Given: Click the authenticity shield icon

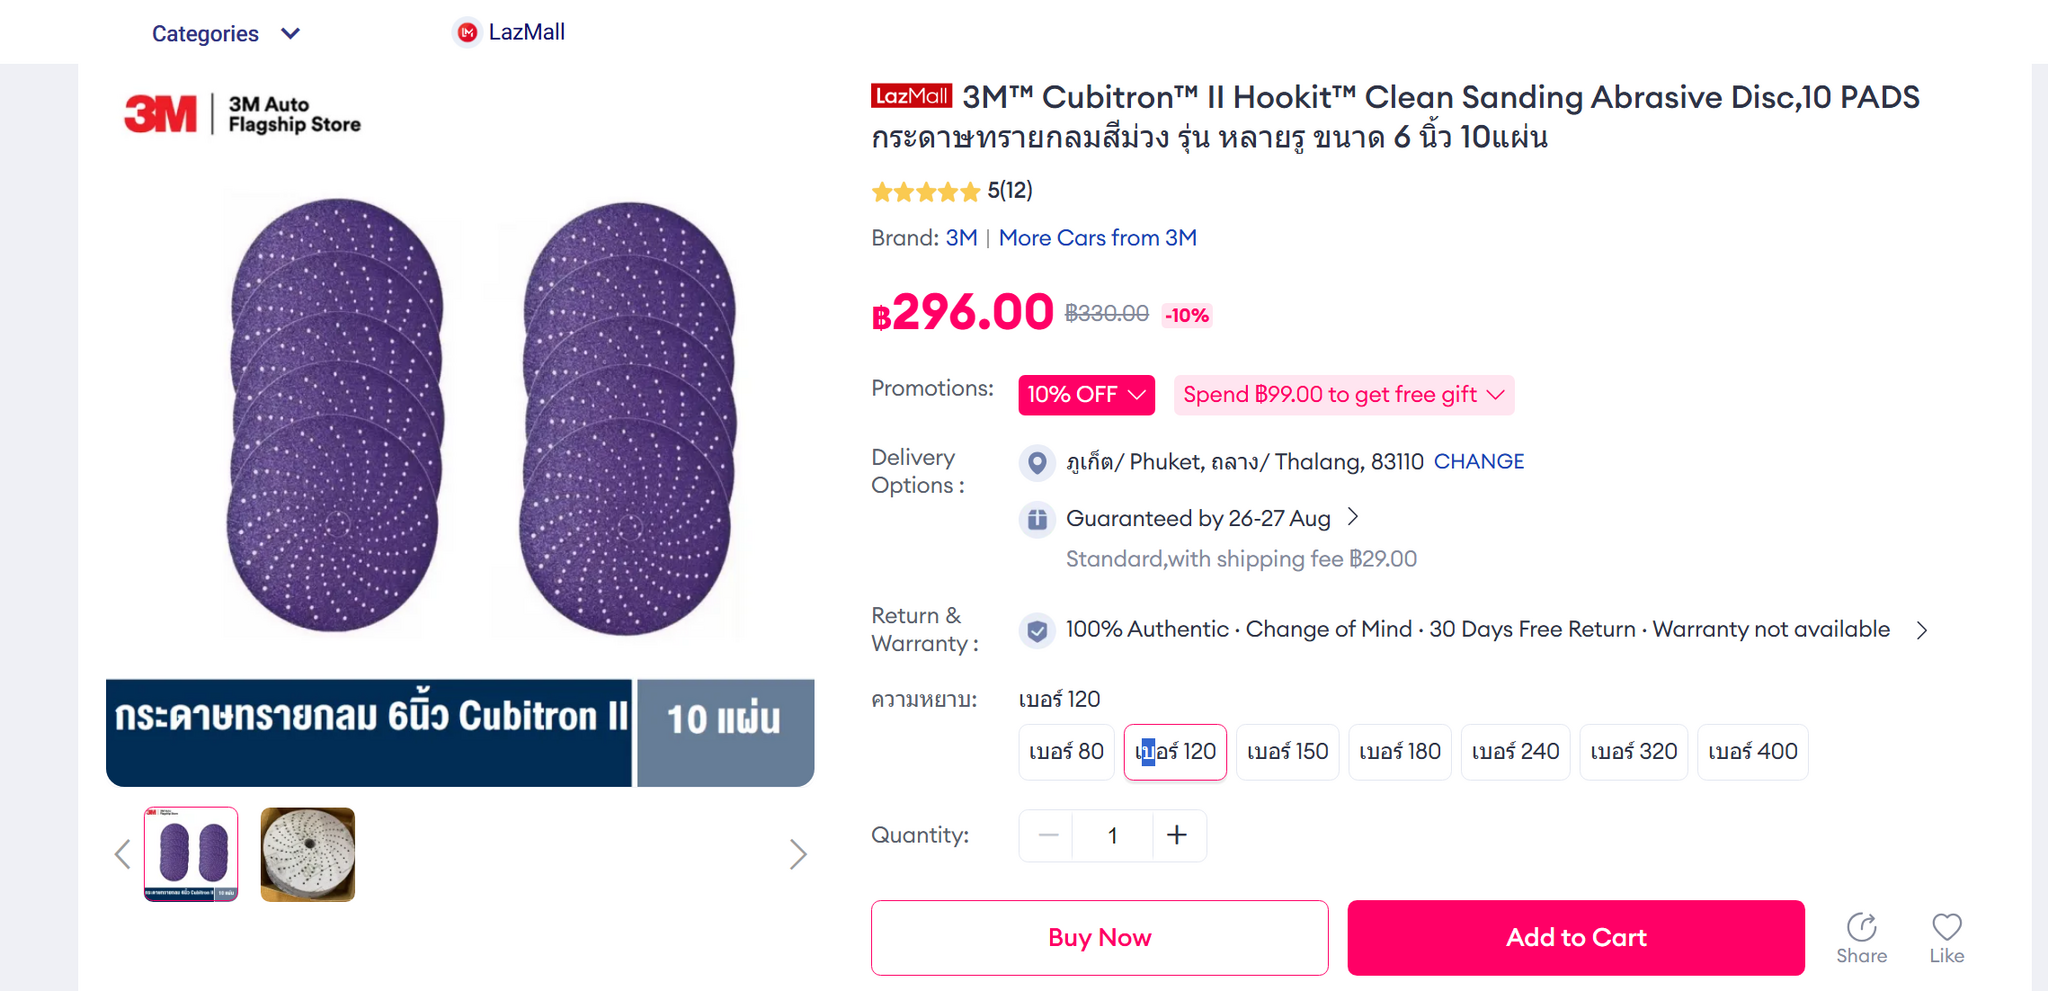Looking at the screenshot, I should pos(1037,630).
